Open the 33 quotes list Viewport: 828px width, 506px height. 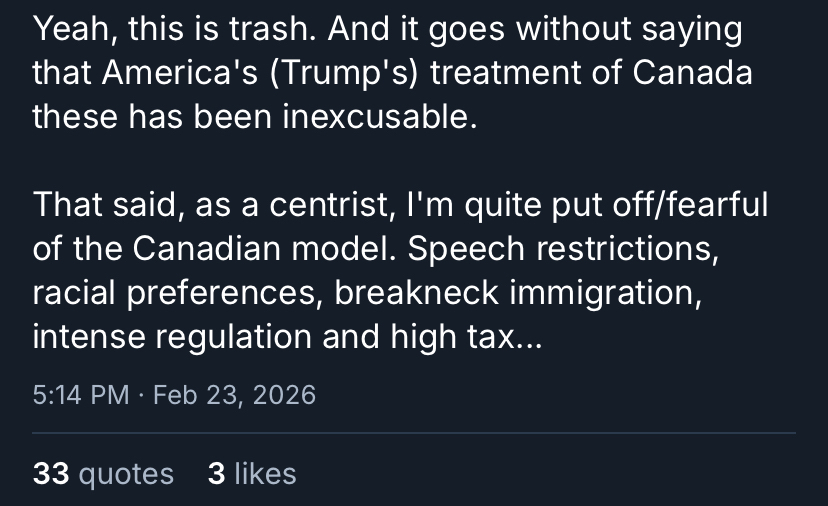pos(103,473)
